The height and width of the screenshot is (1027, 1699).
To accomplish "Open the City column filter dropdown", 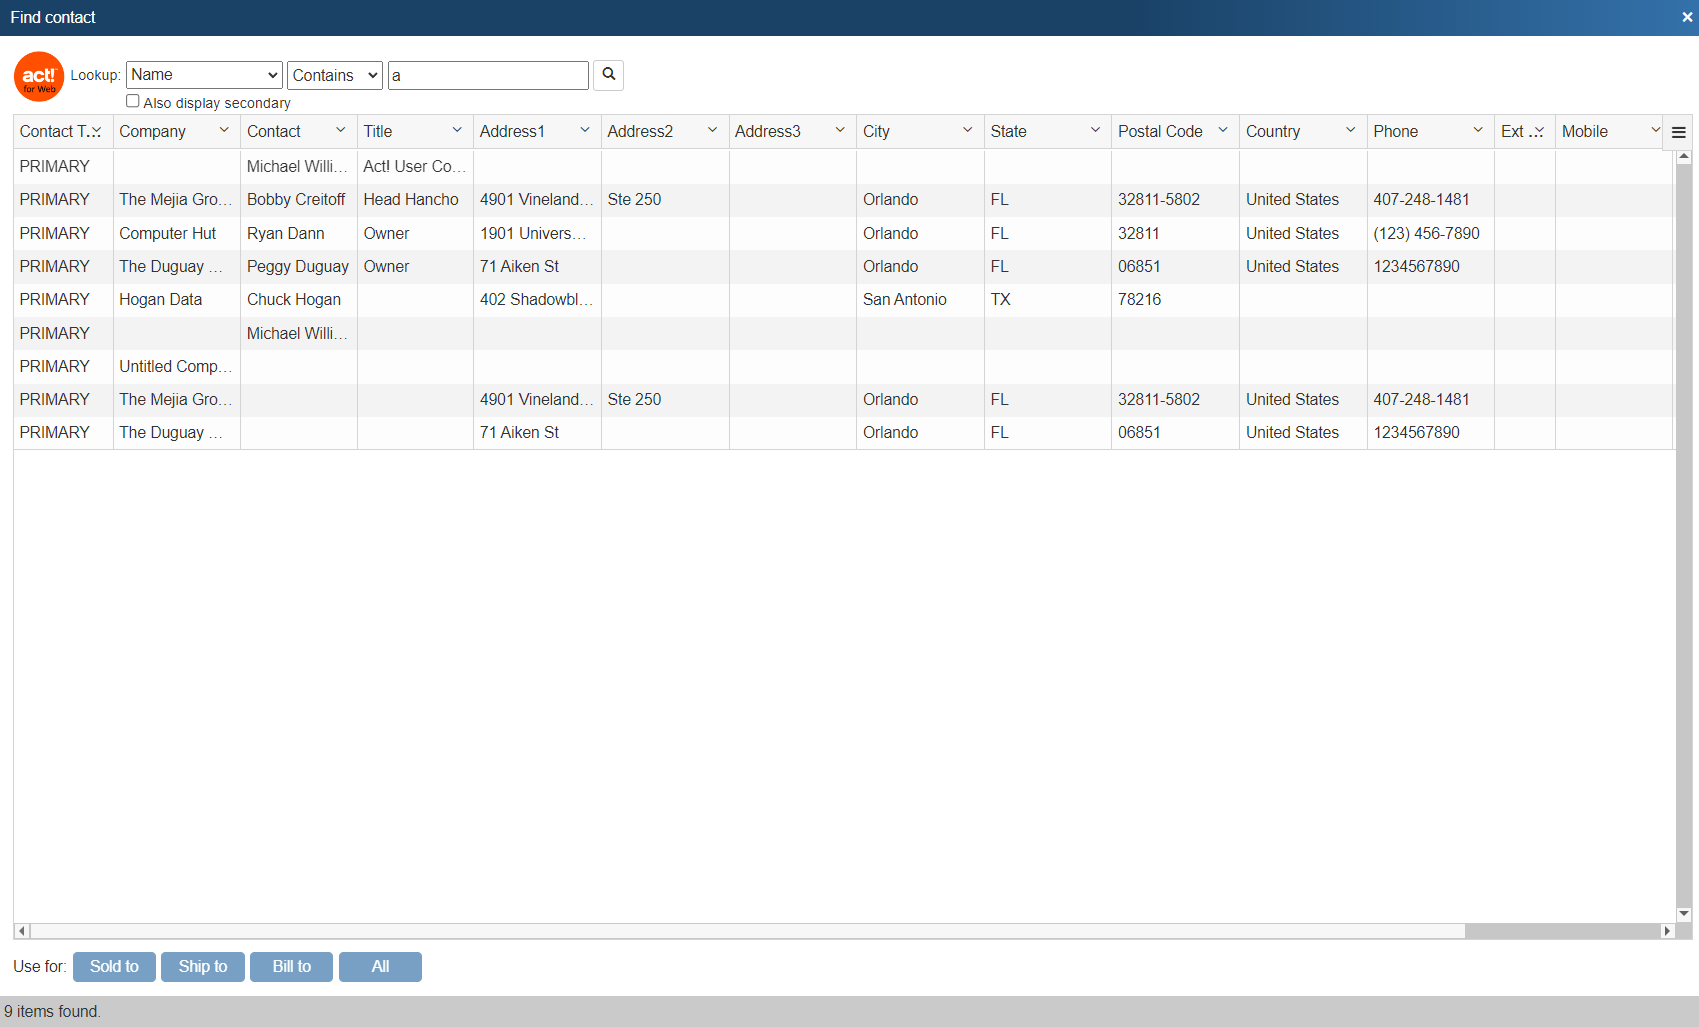I will click(967, 130).
